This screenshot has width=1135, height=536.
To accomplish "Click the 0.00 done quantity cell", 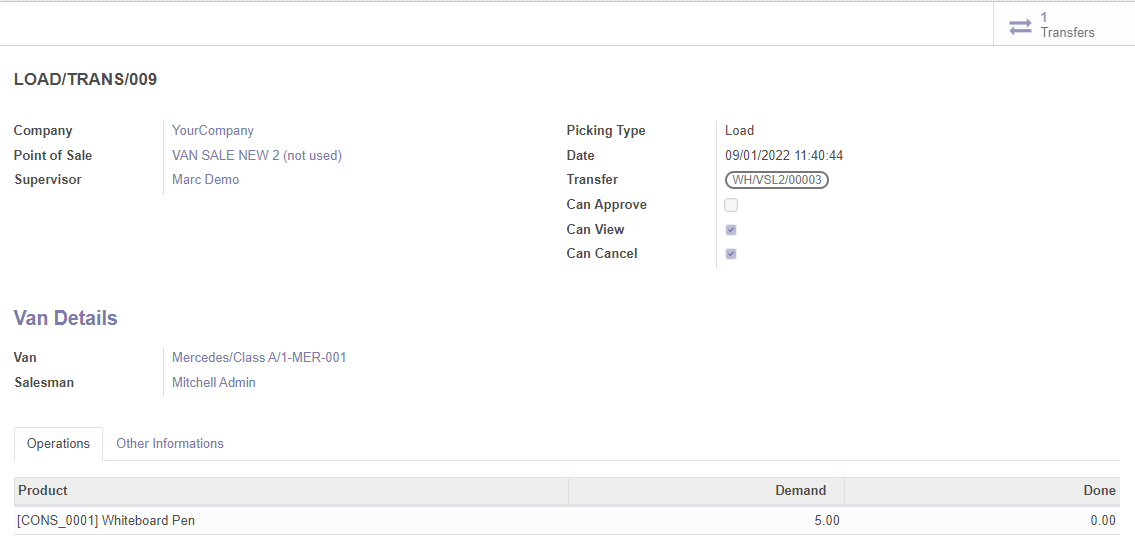I will tap(1102, 520).
